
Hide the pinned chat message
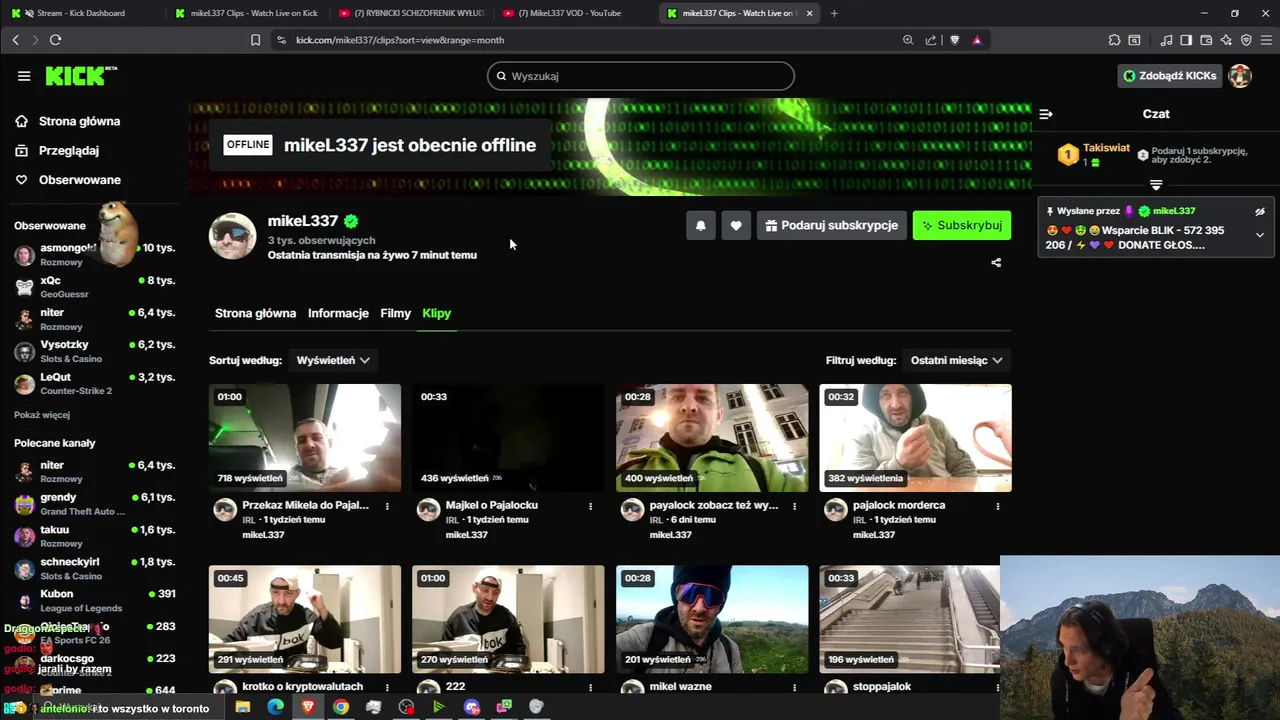pyautogui.click(x=1260, y=212)
